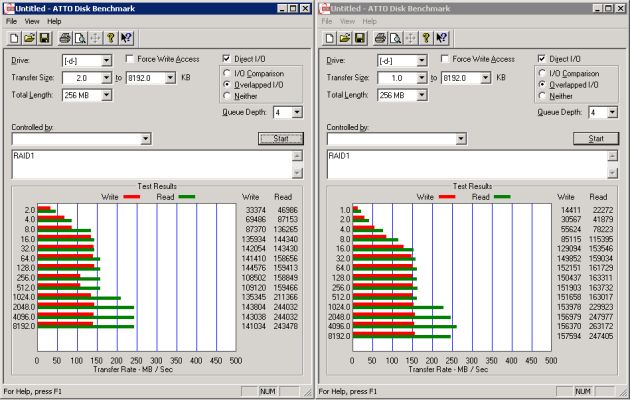
Task: Select Neither radio in right window
Action: [542, 96]
